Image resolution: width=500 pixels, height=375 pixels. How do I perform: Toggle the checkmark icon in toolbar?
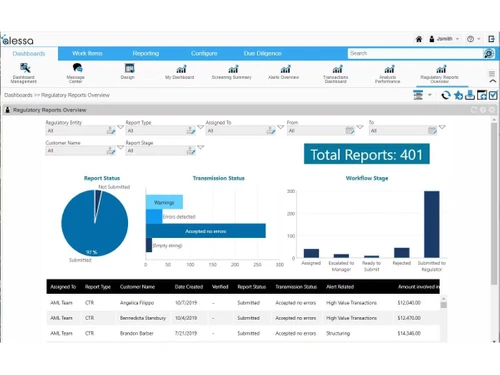pos(493,95)
